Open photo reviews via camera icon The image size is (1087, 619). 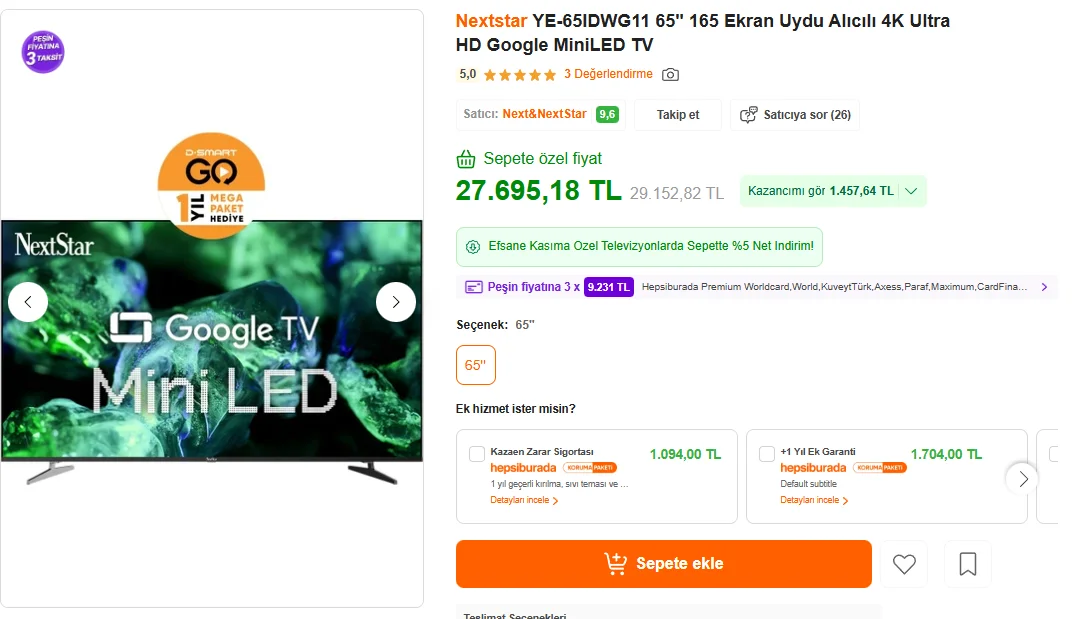pyautogui.click(x=670, y=74)
